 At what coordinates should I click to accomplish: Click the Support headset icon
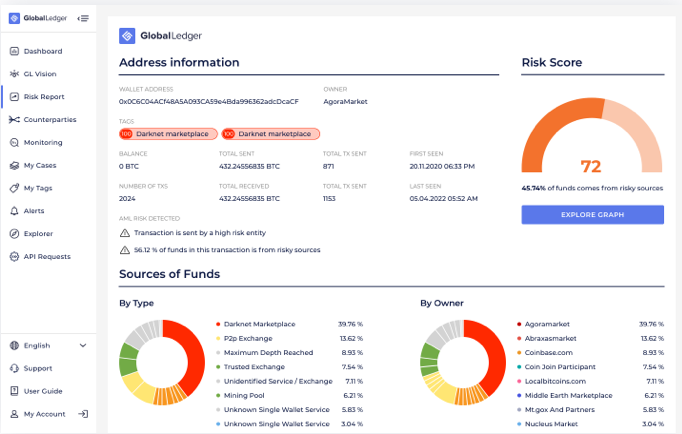click(x=14, y=368)
